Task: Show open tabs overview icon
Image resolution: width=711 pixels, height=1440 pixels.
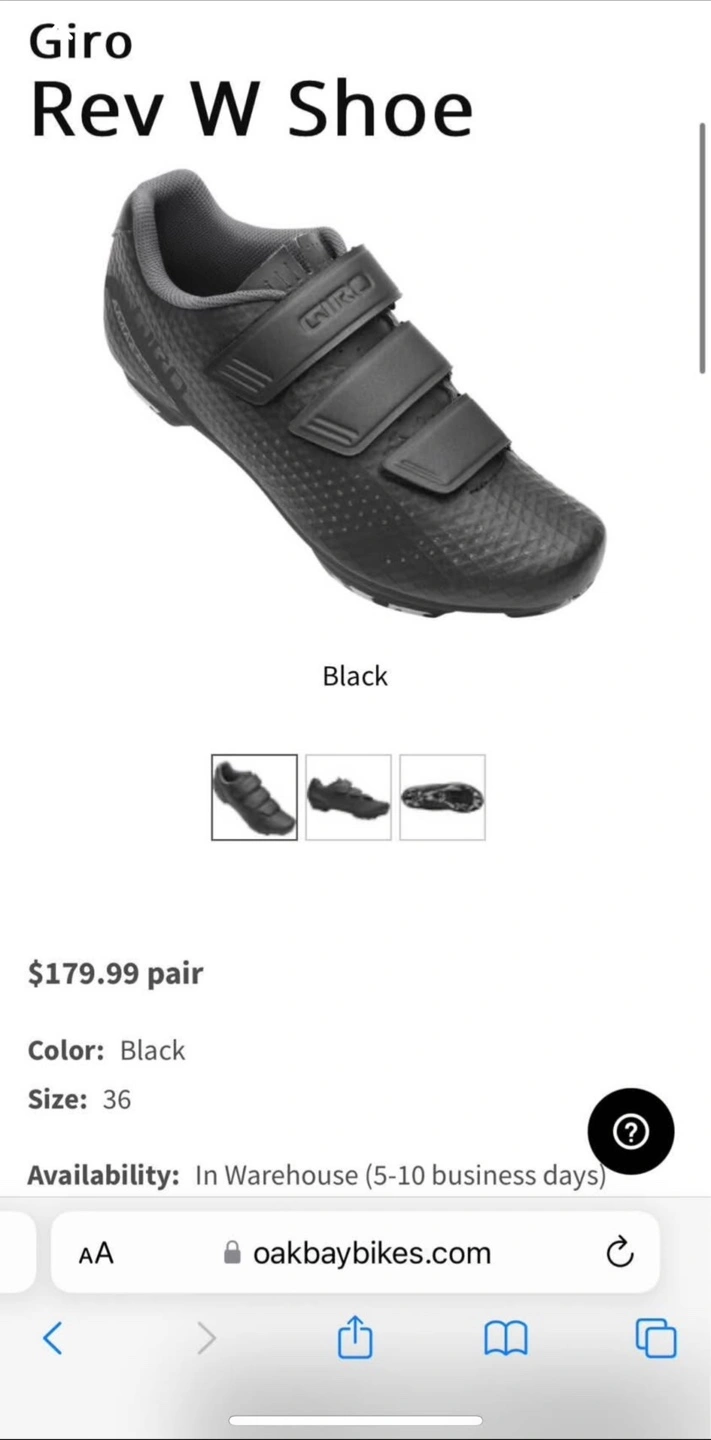Action: [x=656, y=1338]
